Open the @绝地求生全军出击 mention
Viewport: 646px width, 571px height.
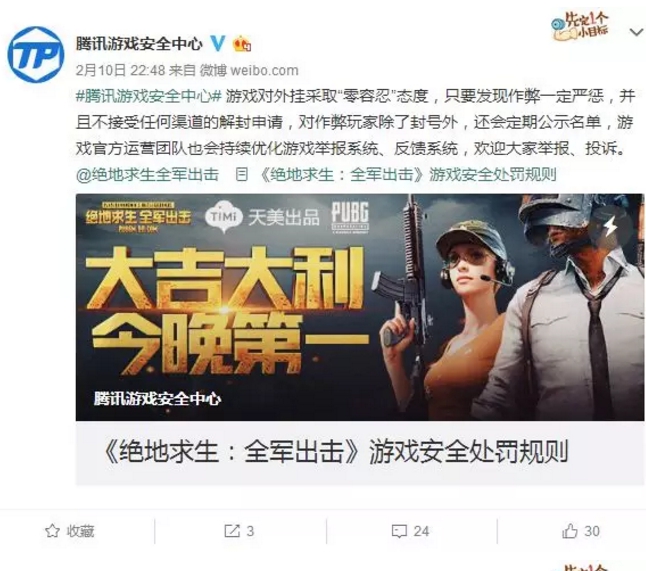pos(147,175)
